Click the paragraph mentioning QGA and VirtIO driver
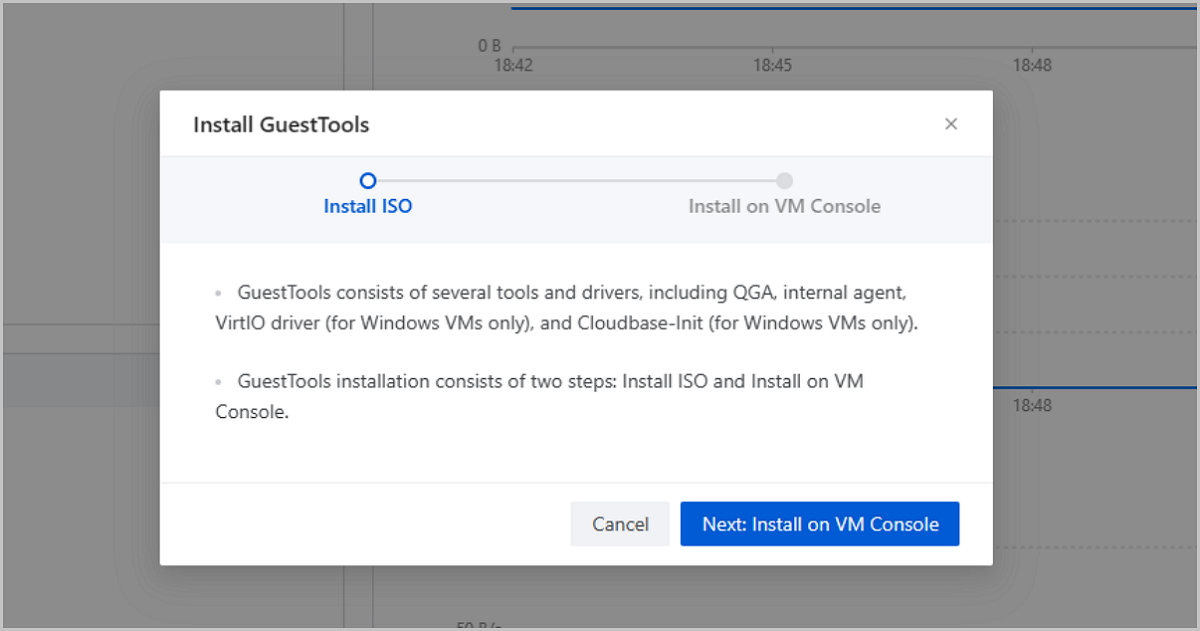Screen dimensions: 1200x631 coord(566,309)
